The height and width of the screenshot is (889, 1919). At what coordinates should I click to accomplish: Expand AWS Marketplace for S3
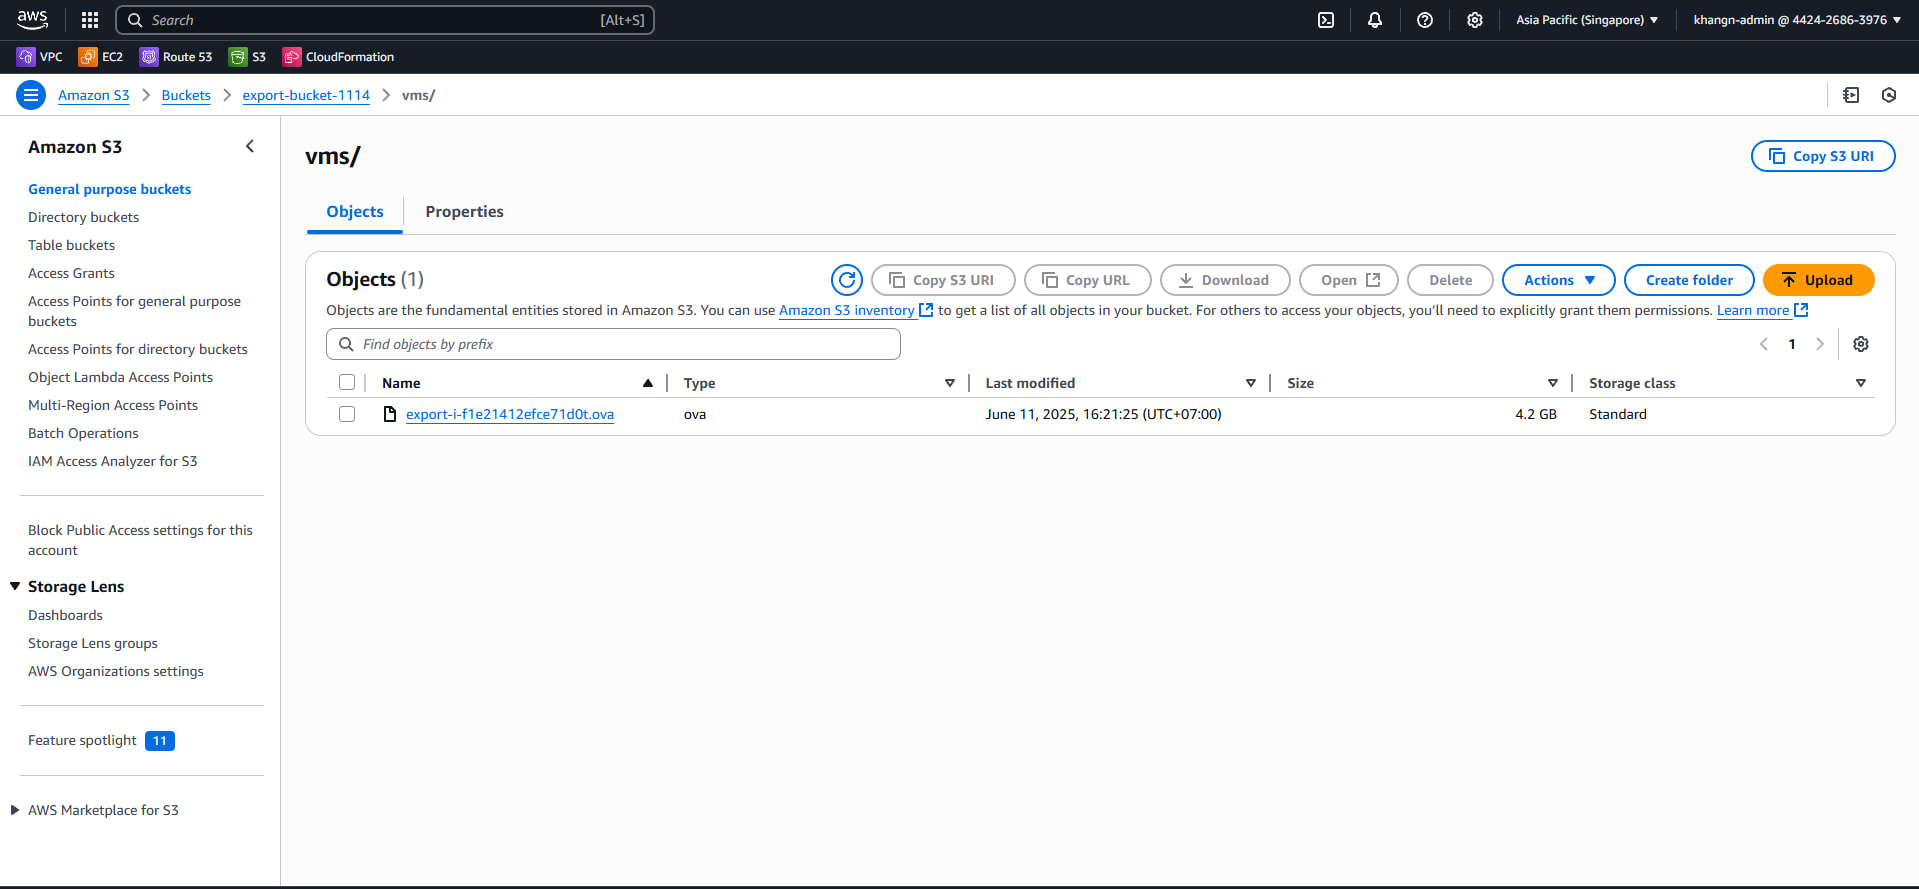click(15, 810)
